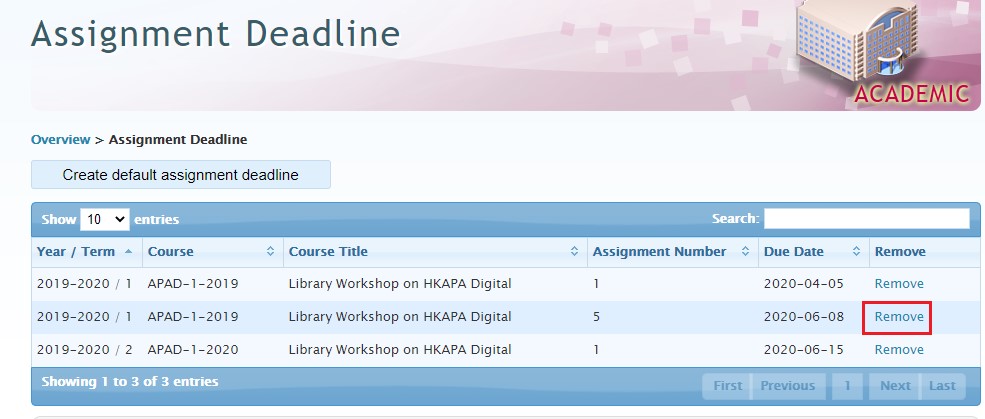985x419 pixels.
Task: Click the Remove column header
Action: coord(924,251)
